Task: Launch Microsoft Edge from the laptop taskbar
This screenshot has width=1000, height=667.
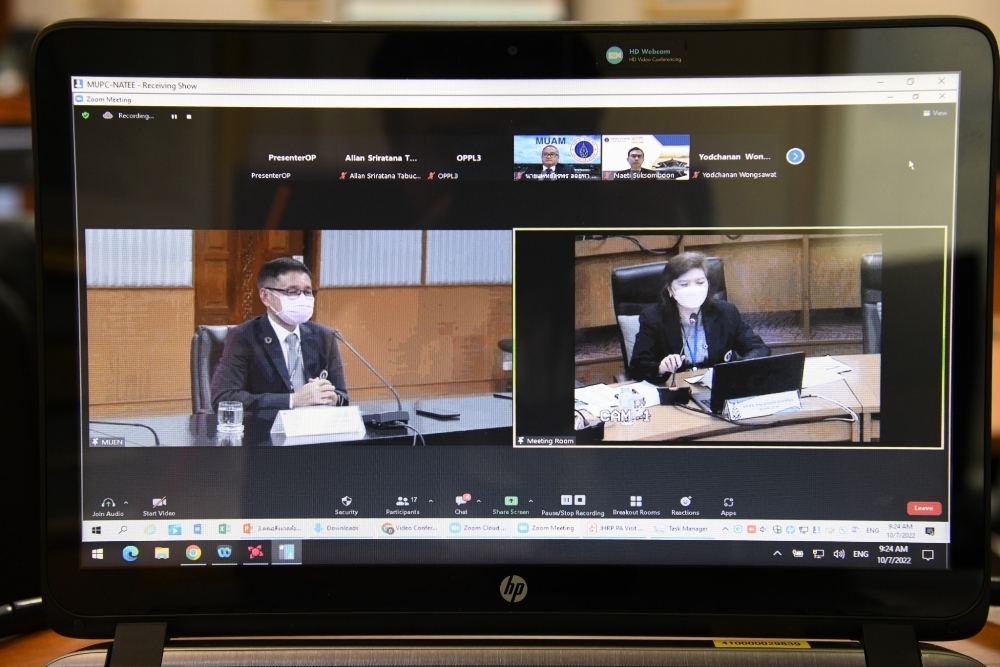Action: (x=131, y=553)
